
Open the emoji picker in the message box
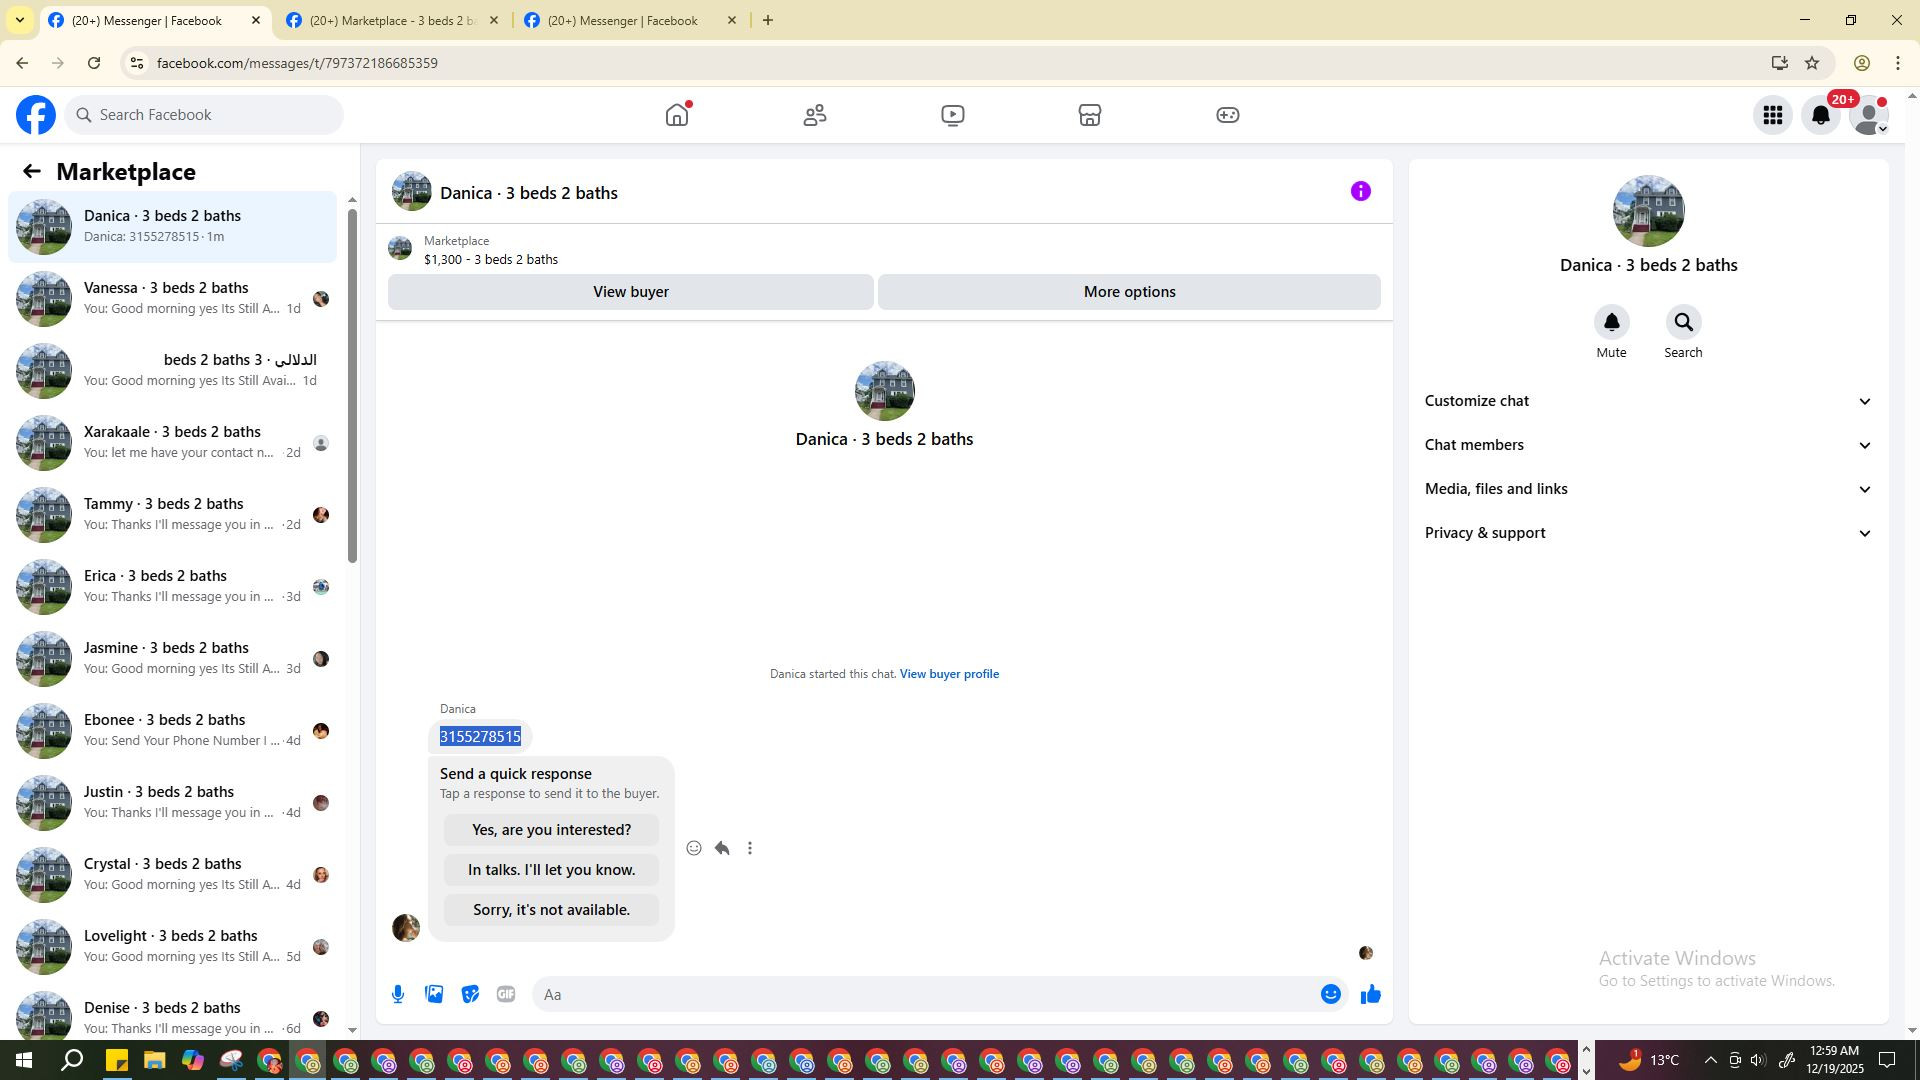point(1330,994)
